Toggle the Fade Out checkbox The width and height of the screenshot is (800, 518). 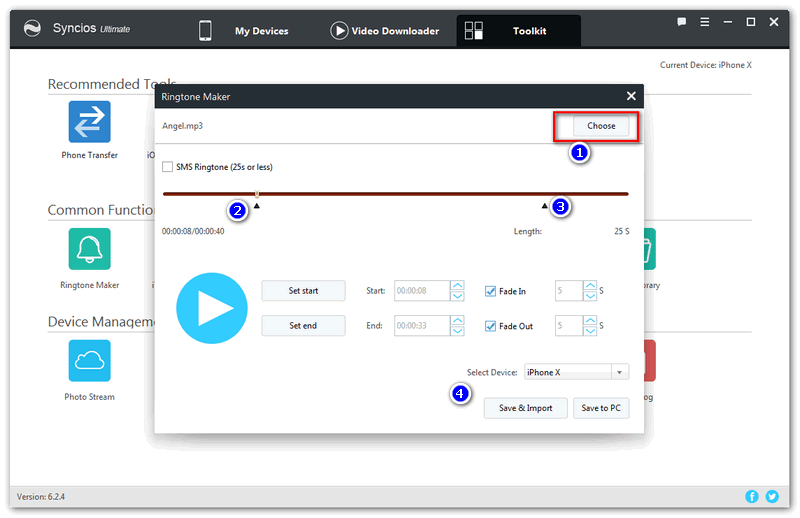tap(490, 326)
